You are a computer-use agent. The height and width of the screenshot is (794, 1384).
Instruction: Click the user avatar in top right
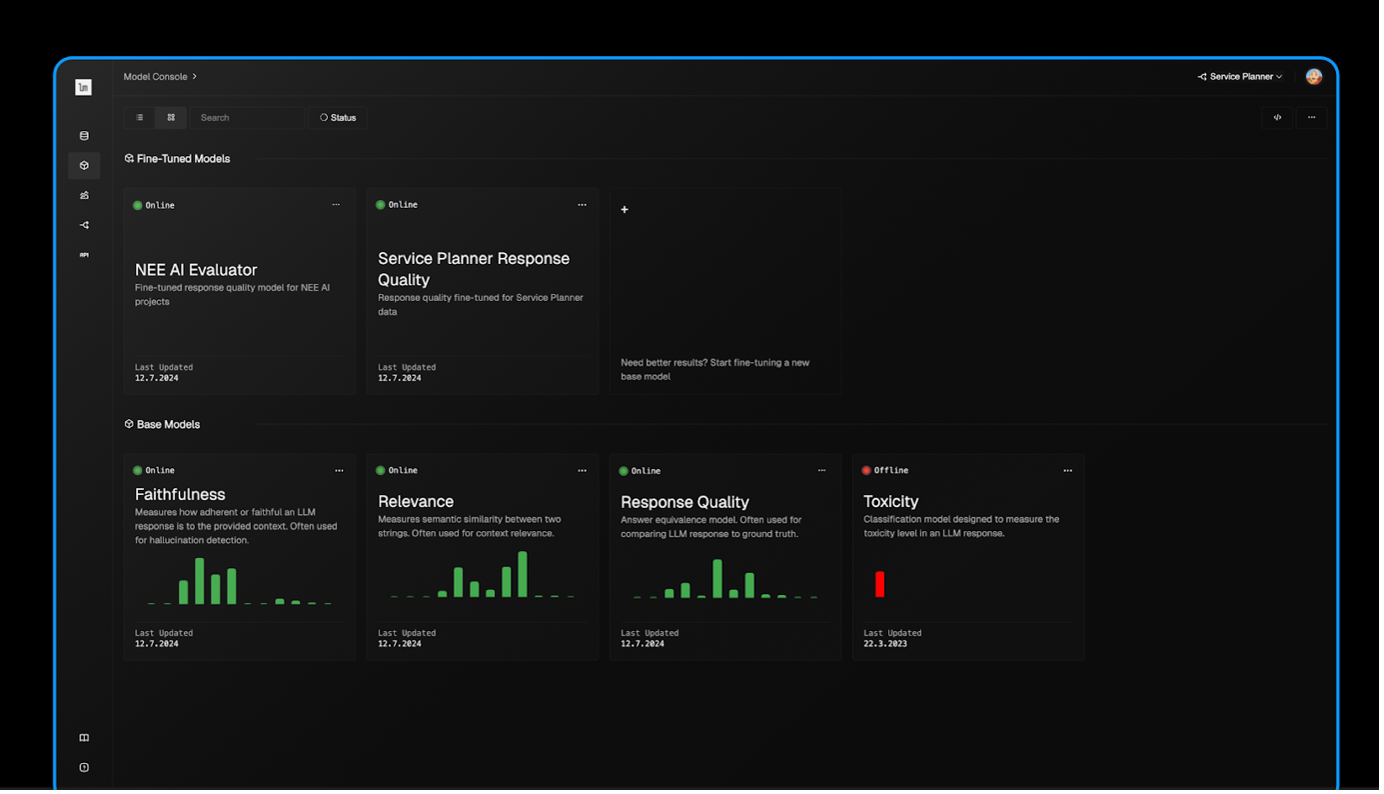pyautogui.click(x=1314, y=77)
